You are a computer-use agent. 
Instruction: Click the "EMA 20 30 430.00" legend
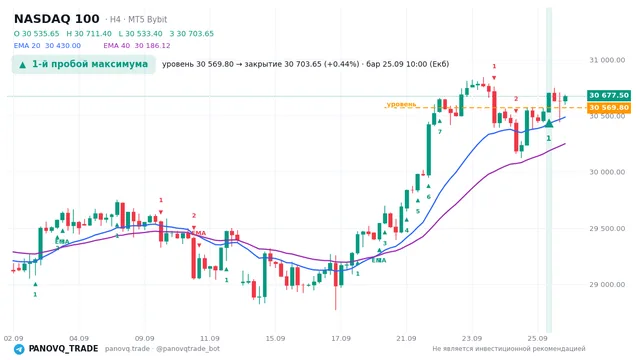(47, 46)
